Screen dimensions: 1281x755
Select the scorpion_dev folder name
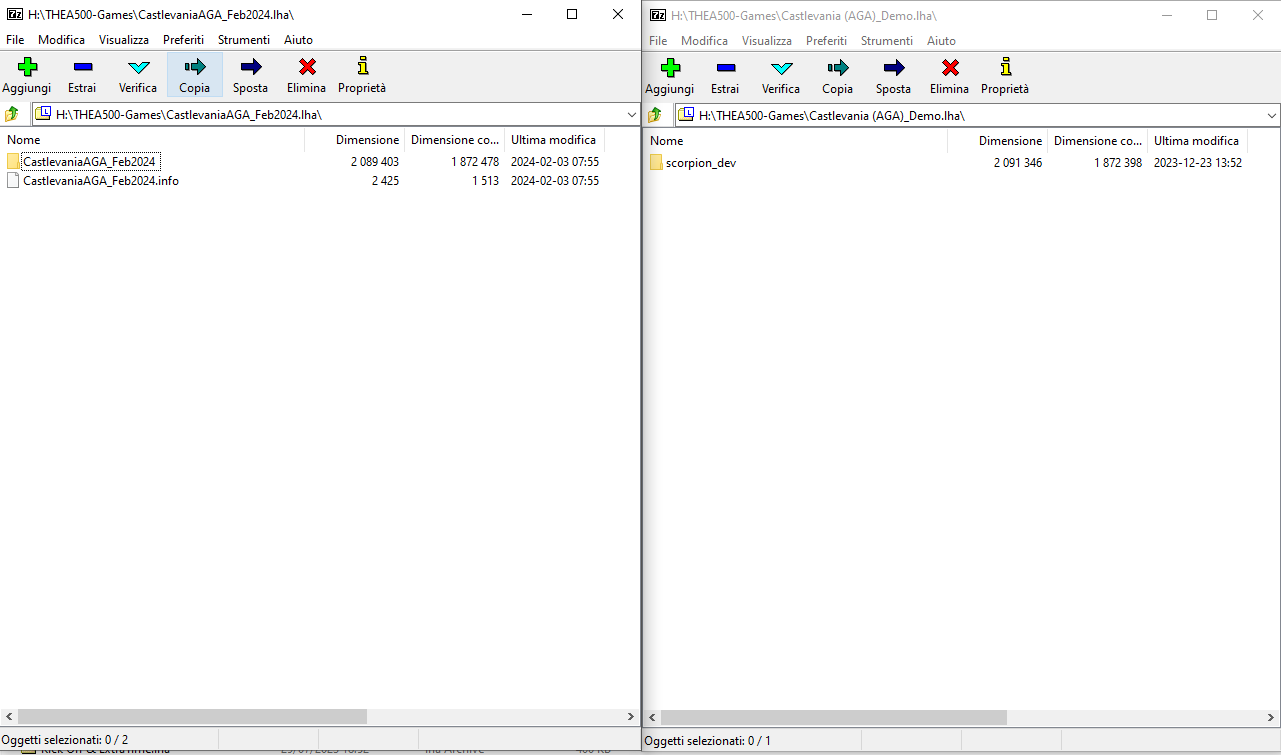click(701, 162)
